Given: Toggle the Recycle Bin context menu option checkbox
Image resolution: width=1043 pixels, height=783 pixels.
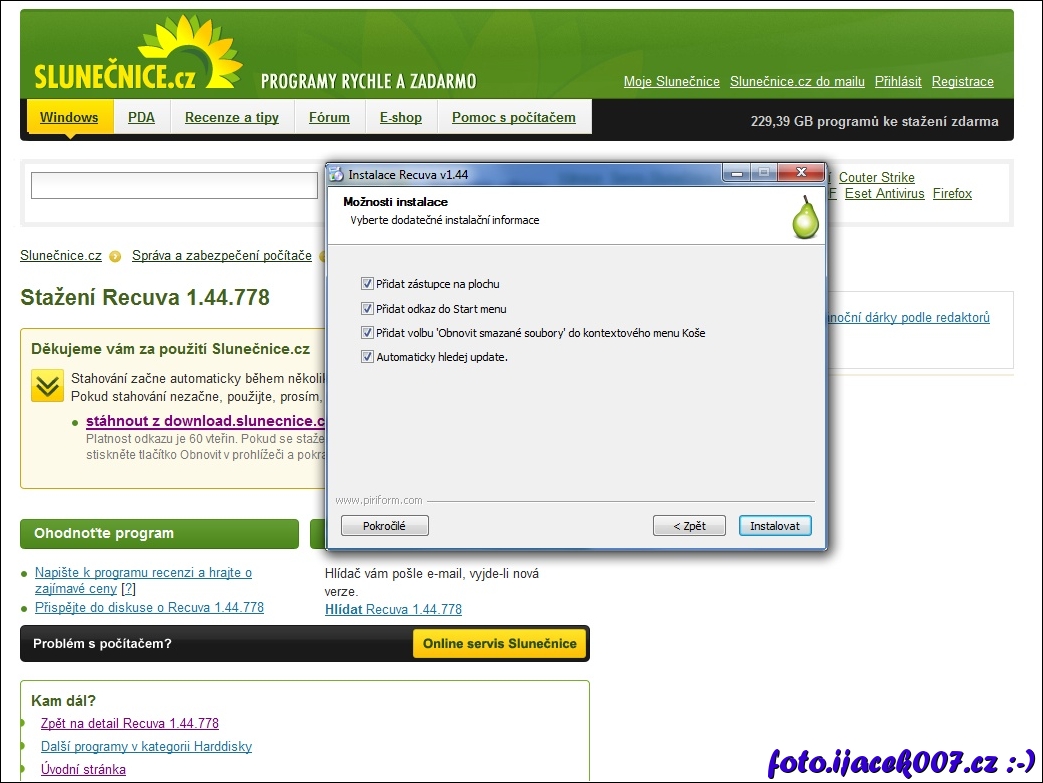Looking at the screenshot, I should (367, 333).
